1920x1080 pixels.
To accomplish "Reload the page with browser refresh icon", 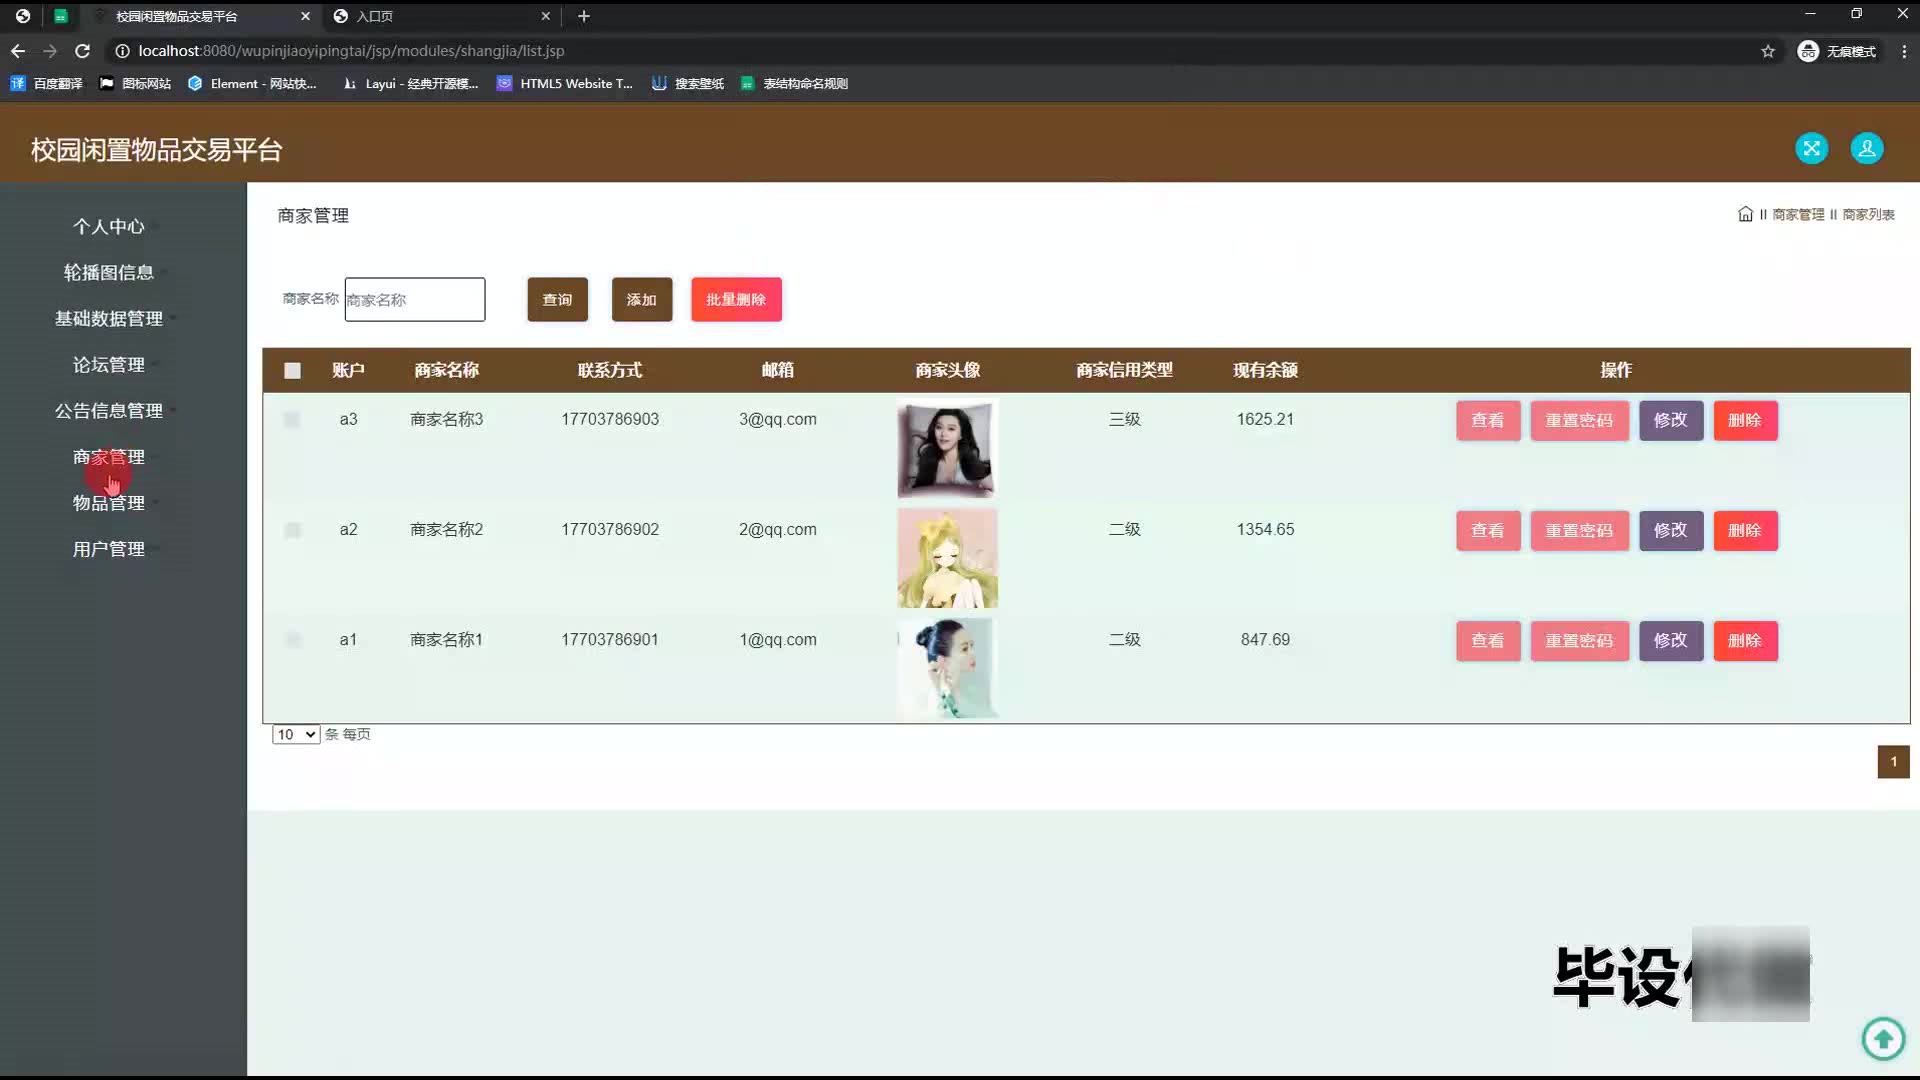I will click(x=83, y=51).
